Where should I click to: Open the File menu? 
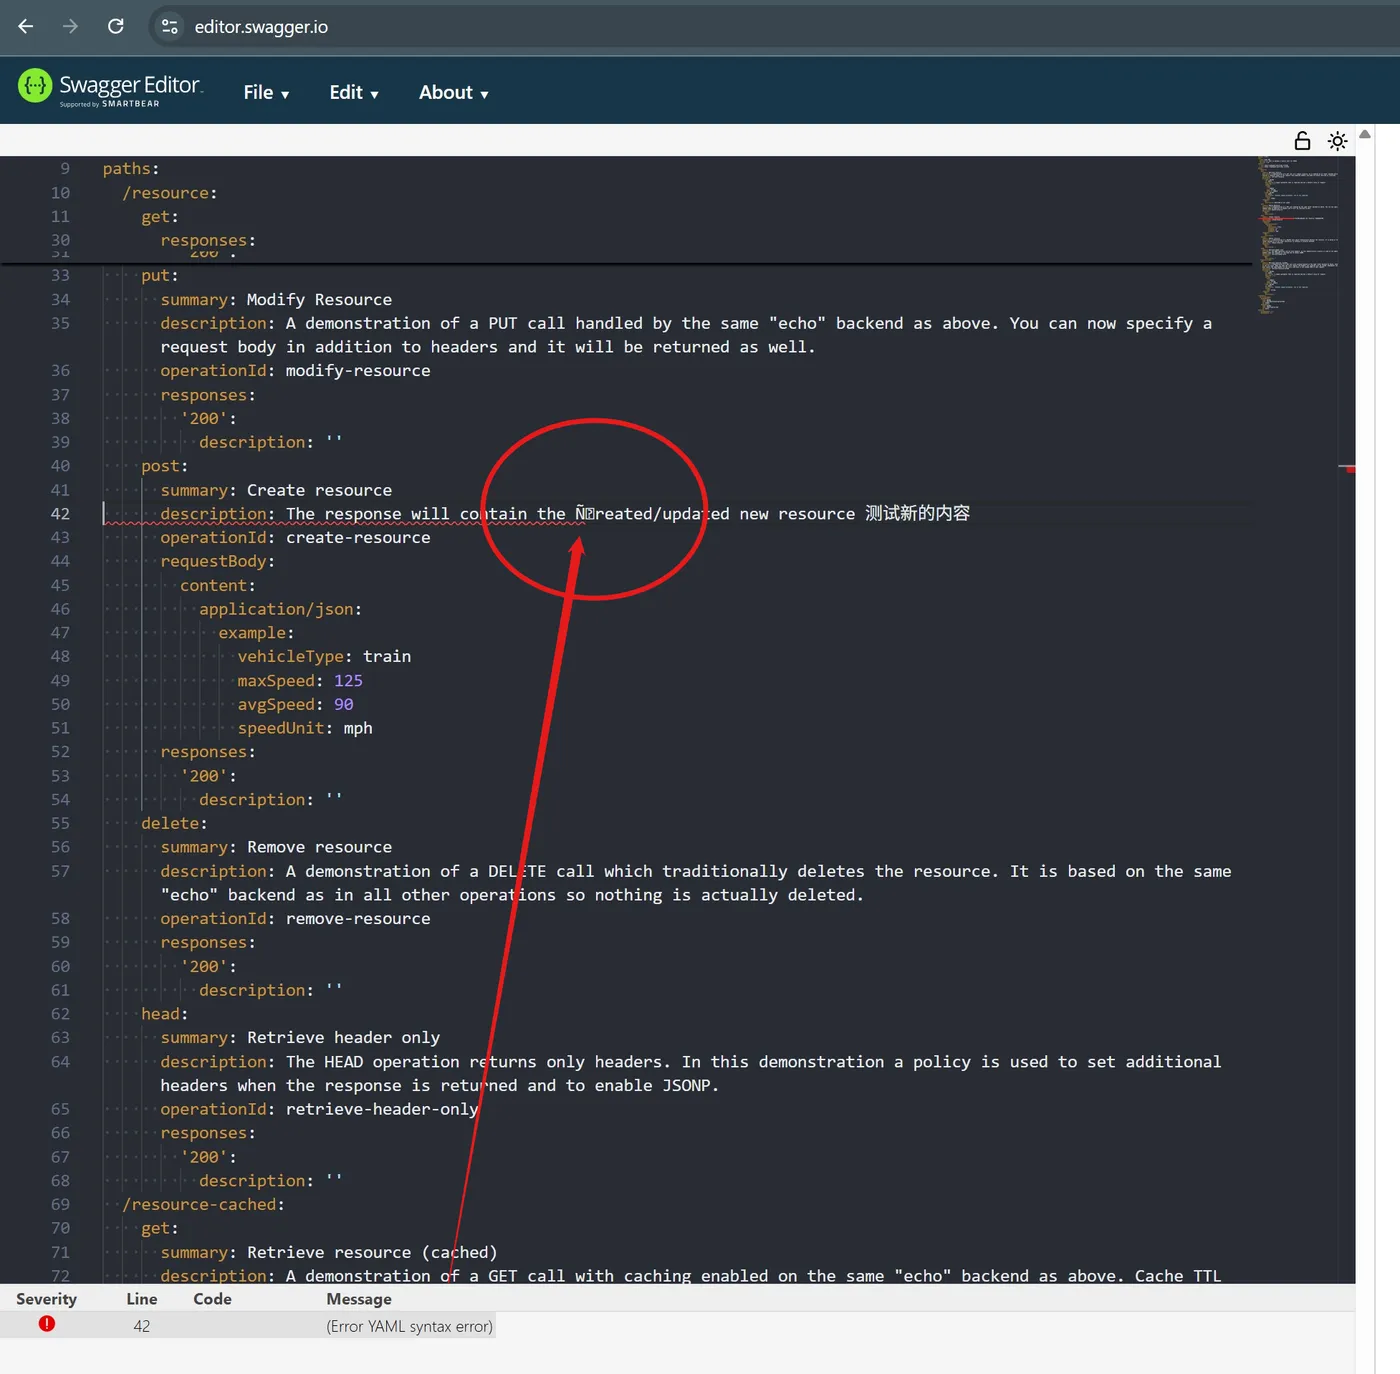pyautogui.click(x=266, y=92)
